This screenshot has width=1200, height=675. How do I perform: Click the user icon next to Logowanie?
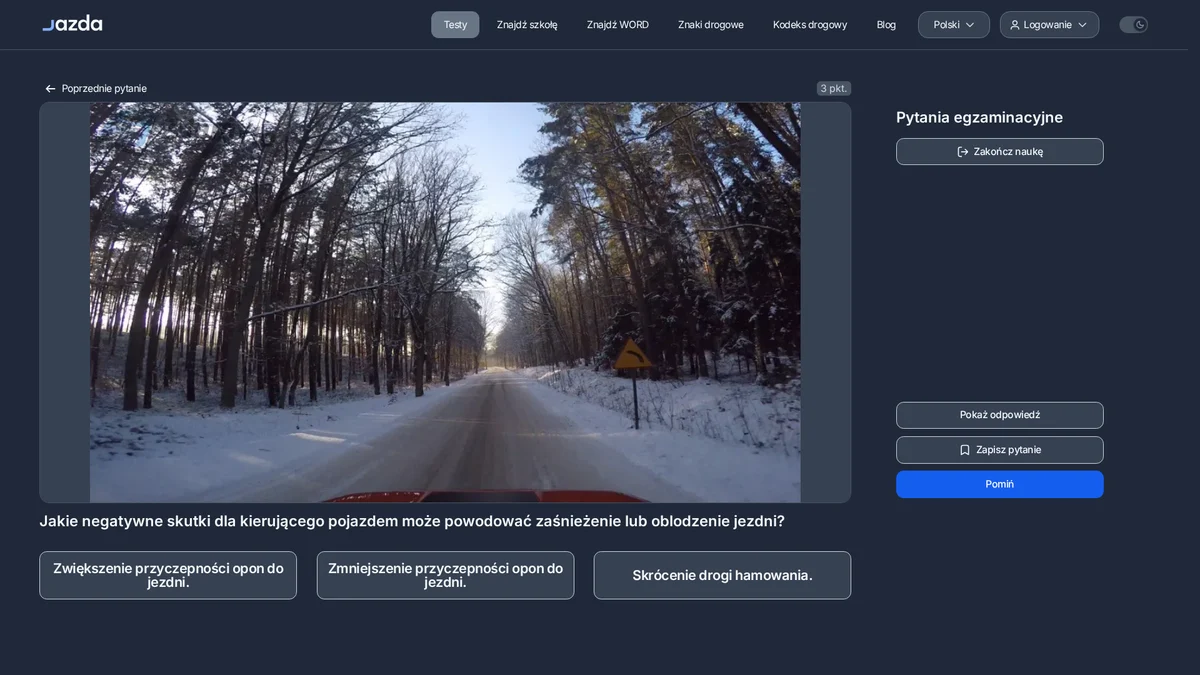coord(1015,25)
